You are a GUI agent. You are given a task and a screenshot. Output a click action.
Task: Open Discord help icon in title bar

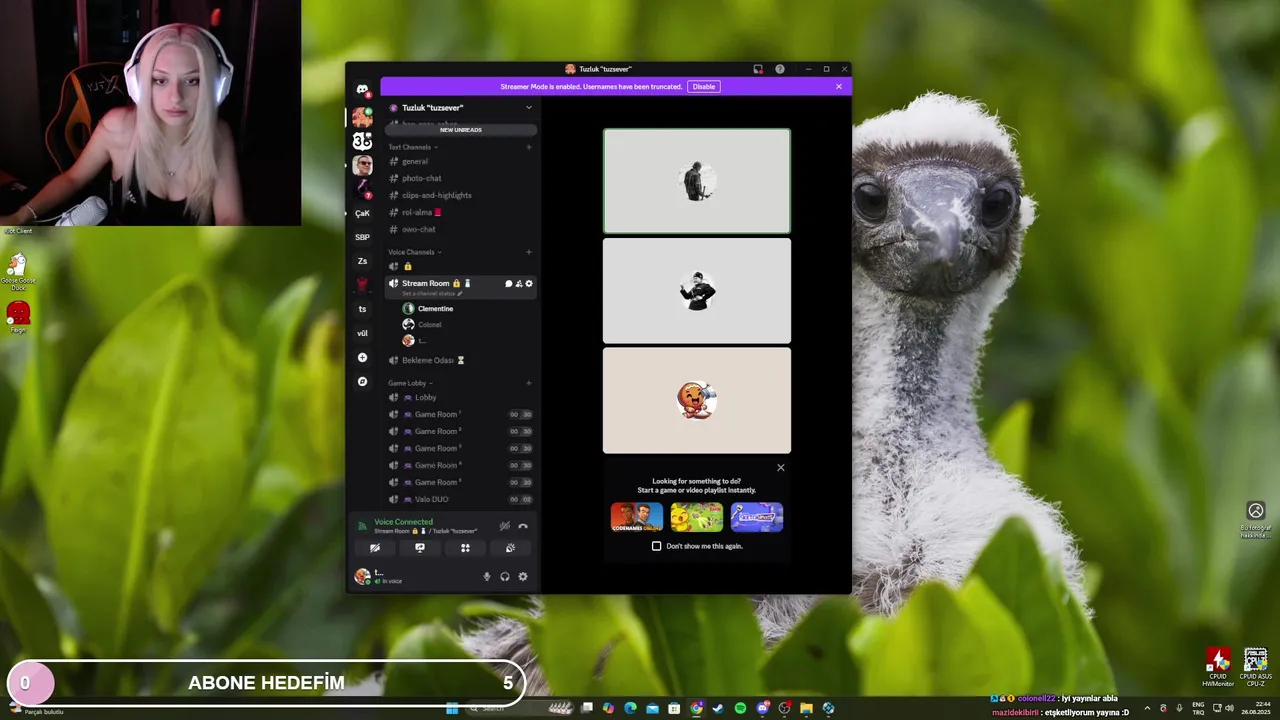[x=780, y=69]
